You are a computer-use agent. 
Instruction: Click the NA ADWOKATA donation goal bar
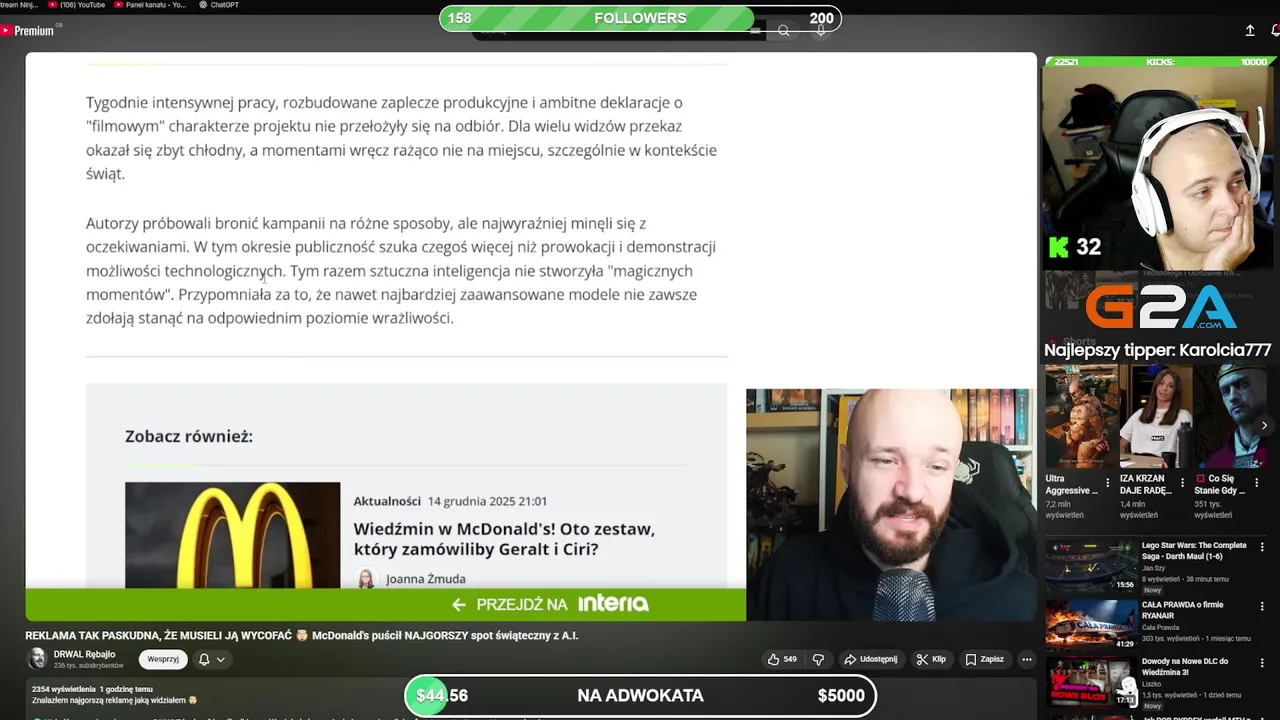point(640,696)
